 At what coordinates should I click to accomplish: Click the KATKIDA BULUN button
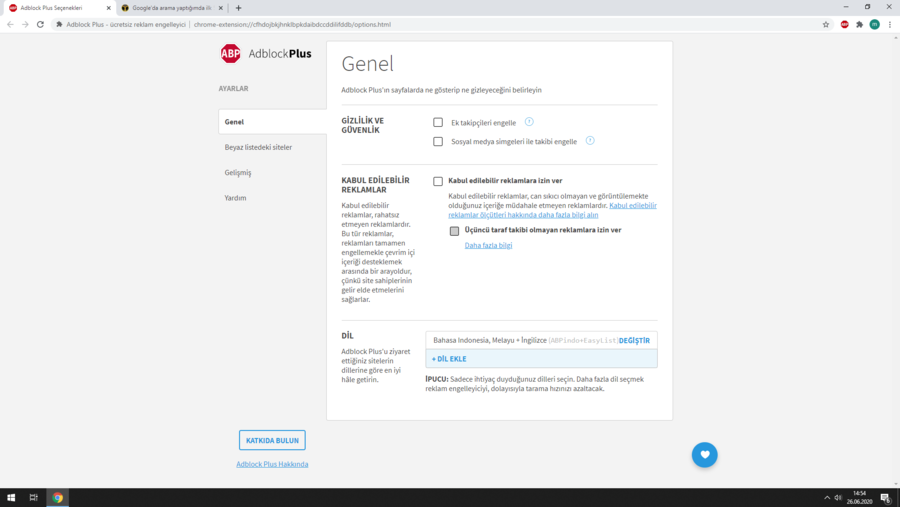coord(272,440)
